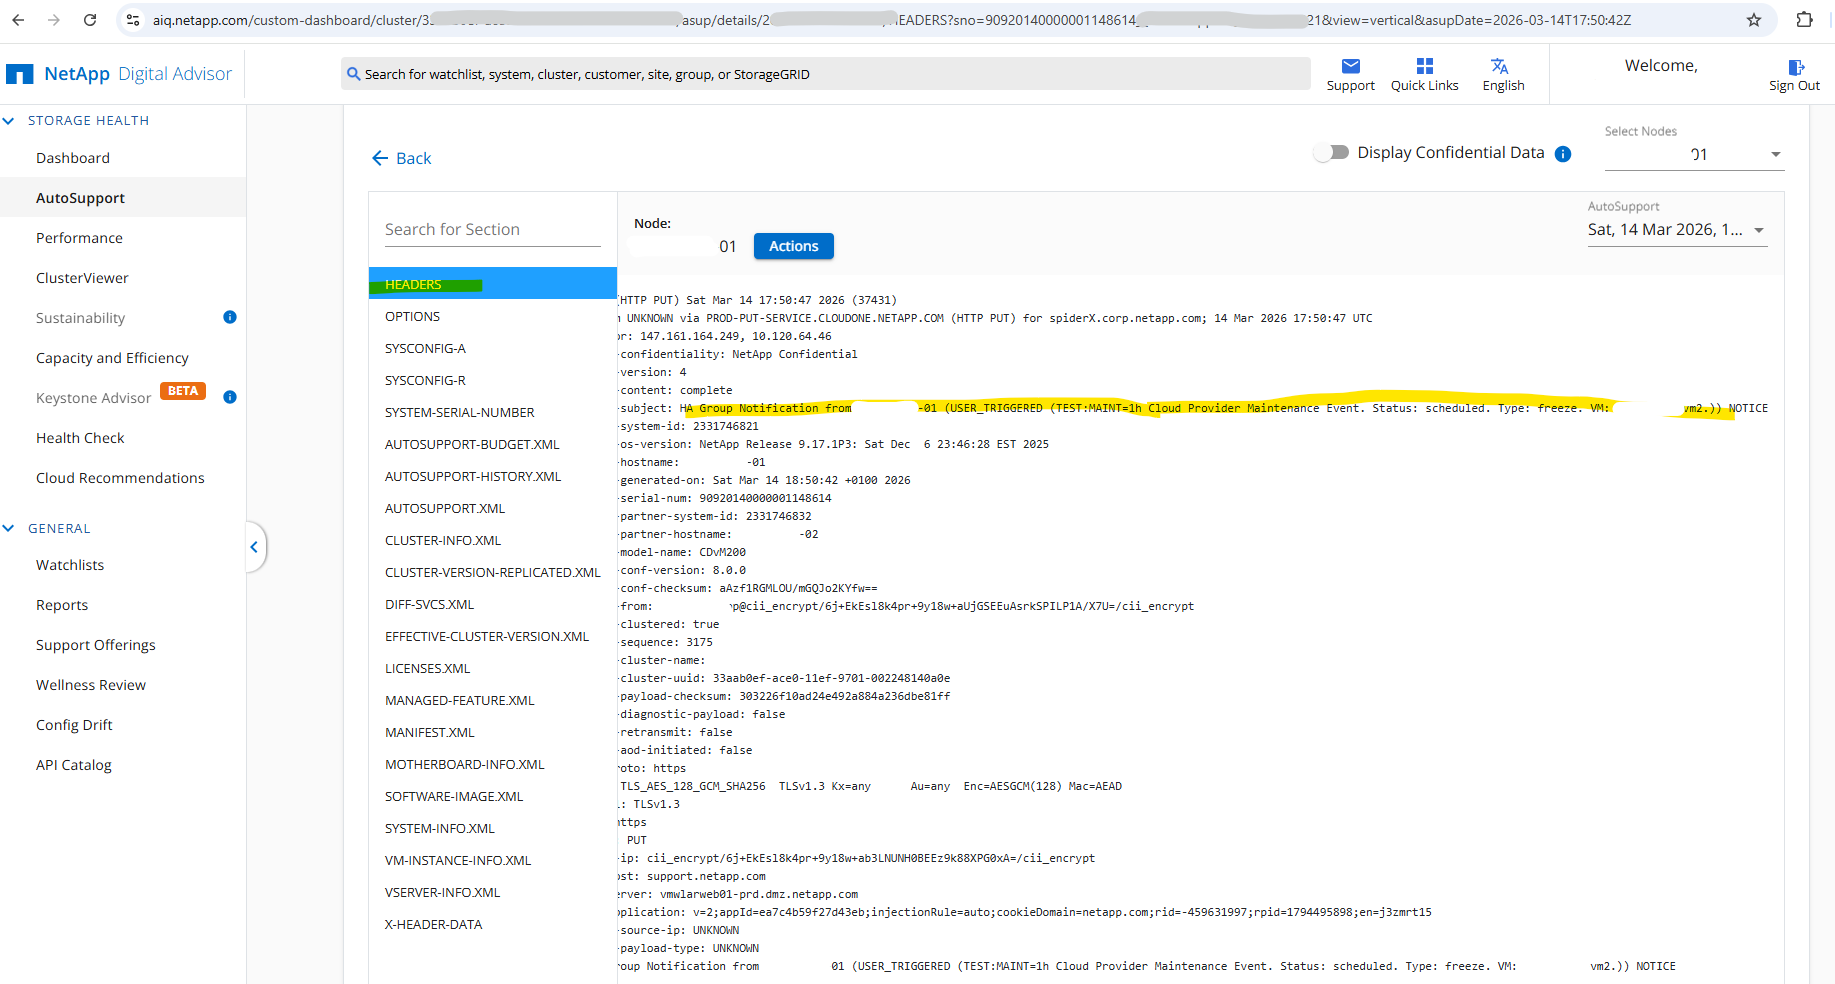Screen dimensions: 1835x984
Task: Open Support envelope icon
Action: coord(1351,66)
